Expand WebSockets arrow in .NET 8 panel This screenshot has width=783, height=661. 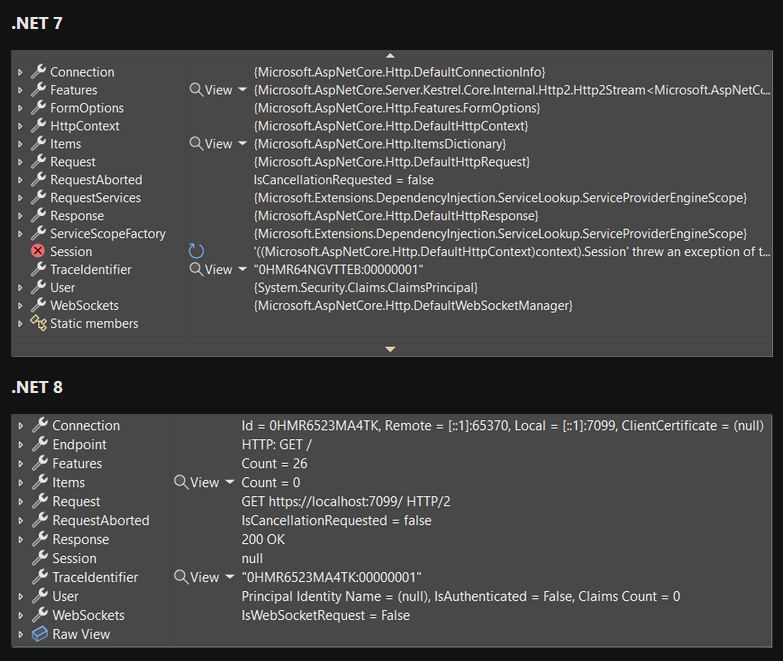(20, 616)
